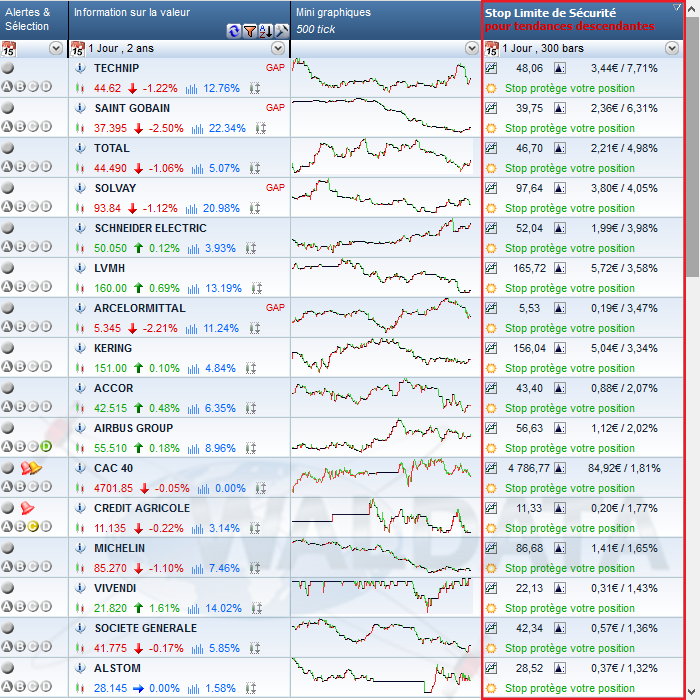The height and width of the screenshot is (700, 700).
Task: Click the GAP label on TECHNIP row
Action: click(x=275, y=68)
